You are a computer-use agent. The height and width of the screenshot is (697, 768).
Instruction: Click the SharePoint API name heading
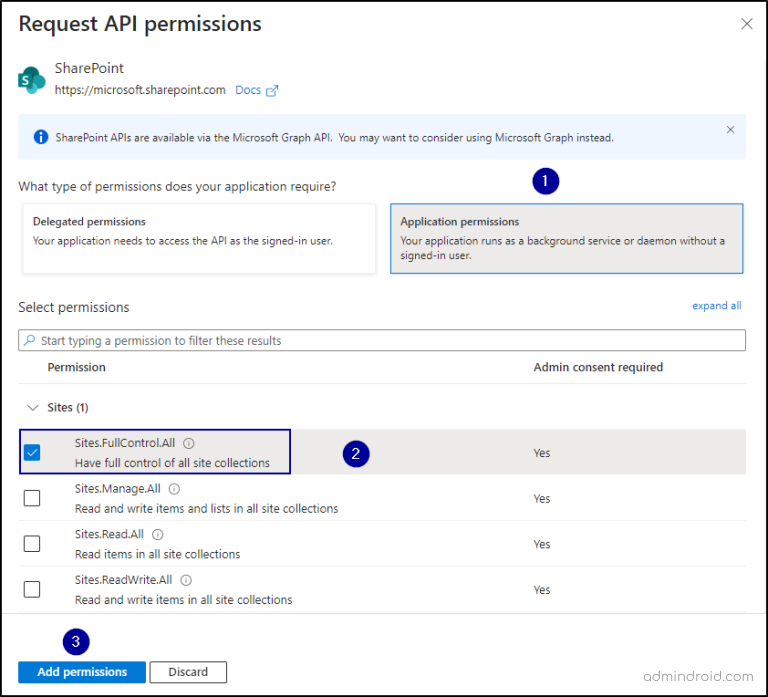[x=89, y=68]
